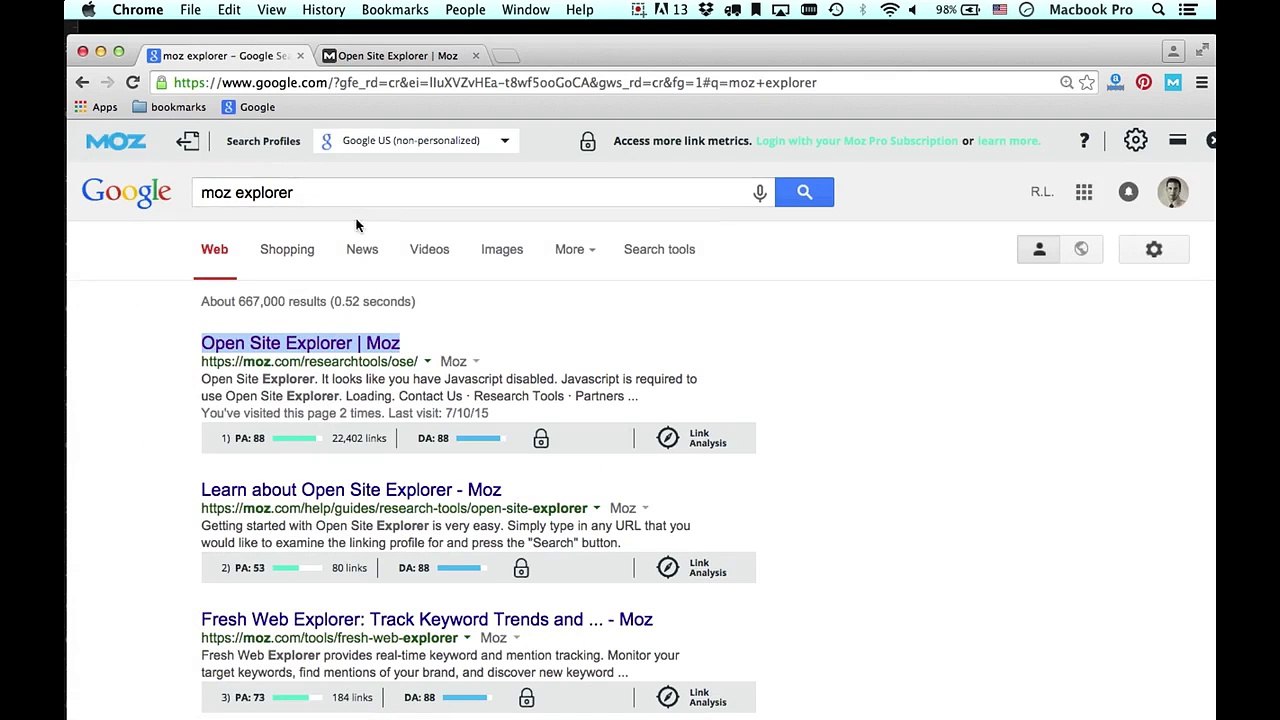Hide private results with globe icon
Image resolution: width=1280 pixels, height=720 pixels.
point(1081,249)
